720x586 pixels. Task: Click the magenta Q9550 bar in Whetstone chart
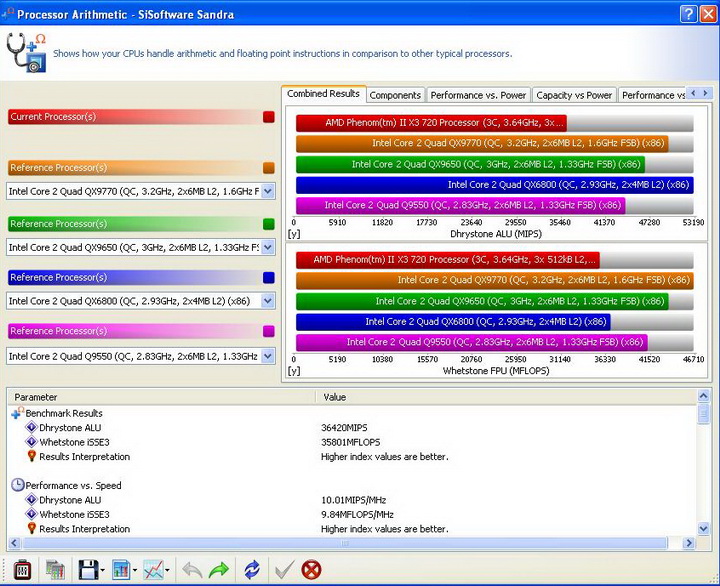pos(472,342)
